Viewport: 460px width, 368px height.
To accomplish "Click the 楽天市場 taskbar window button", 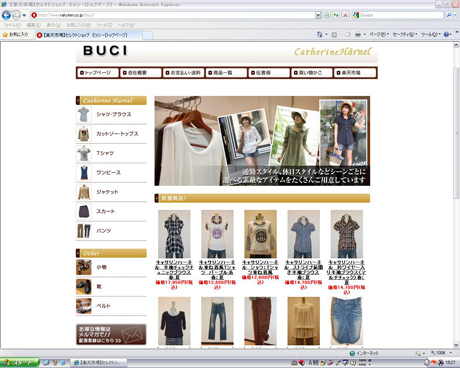I will [x=100, y=363].
